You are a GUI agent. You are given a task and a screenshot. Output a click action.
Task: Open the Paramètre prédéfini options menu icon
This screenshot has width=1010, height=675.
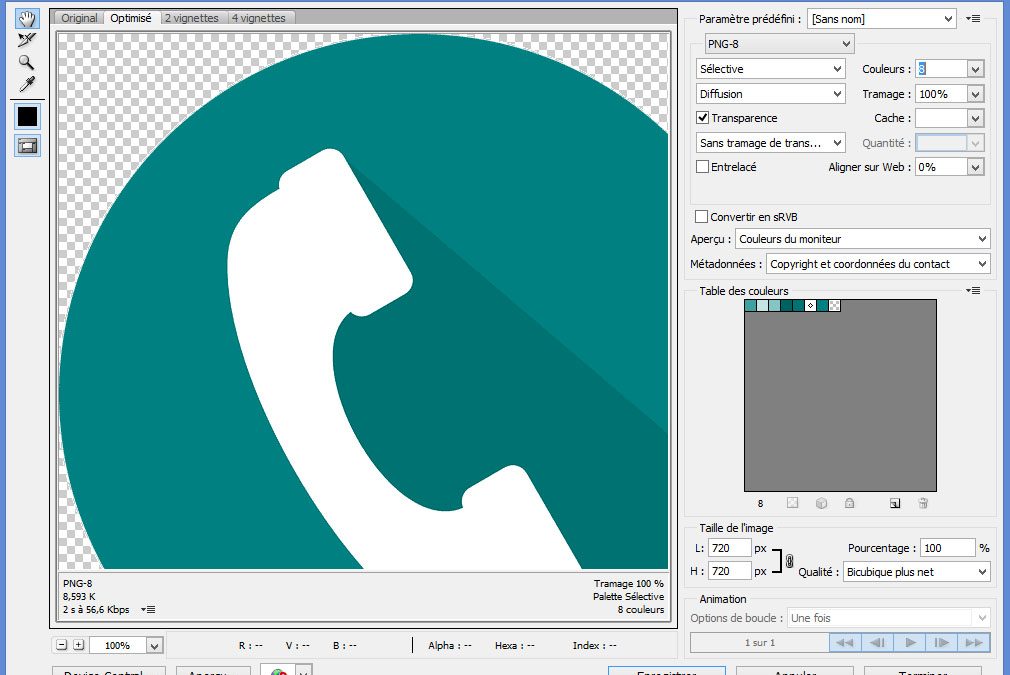[973, 19]
